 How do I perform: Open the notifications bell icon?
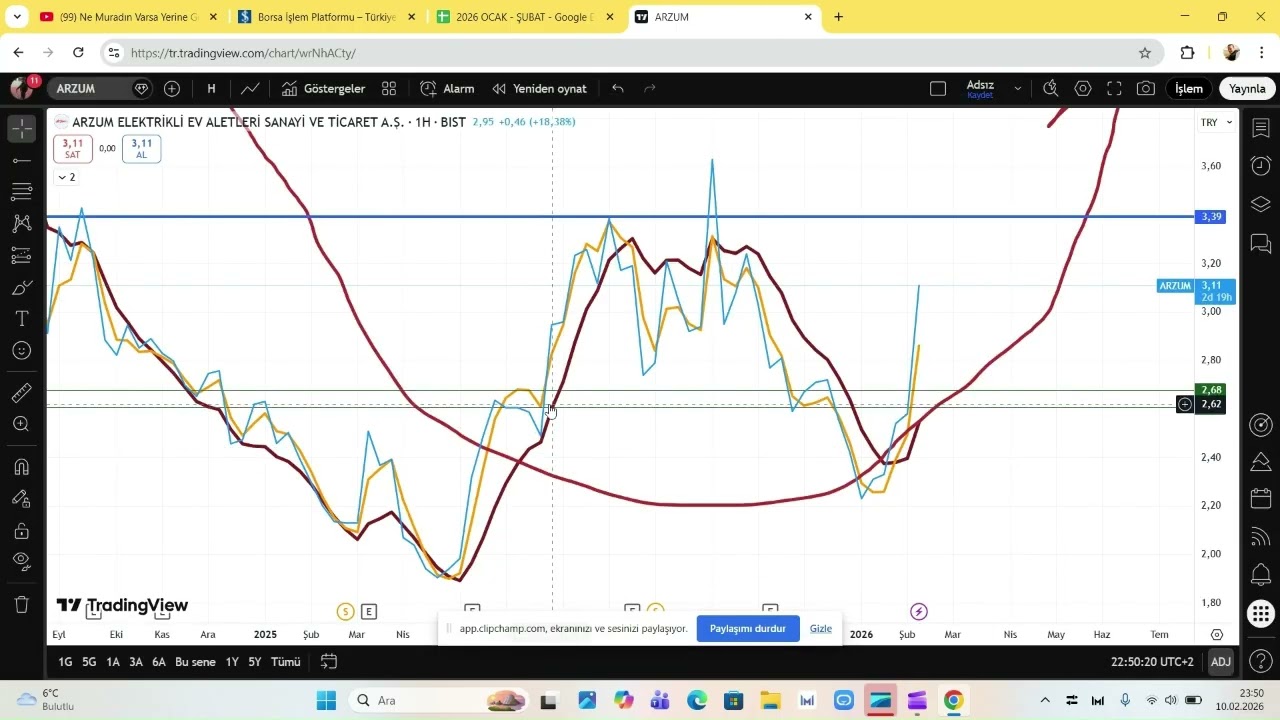coord(1261,576)
